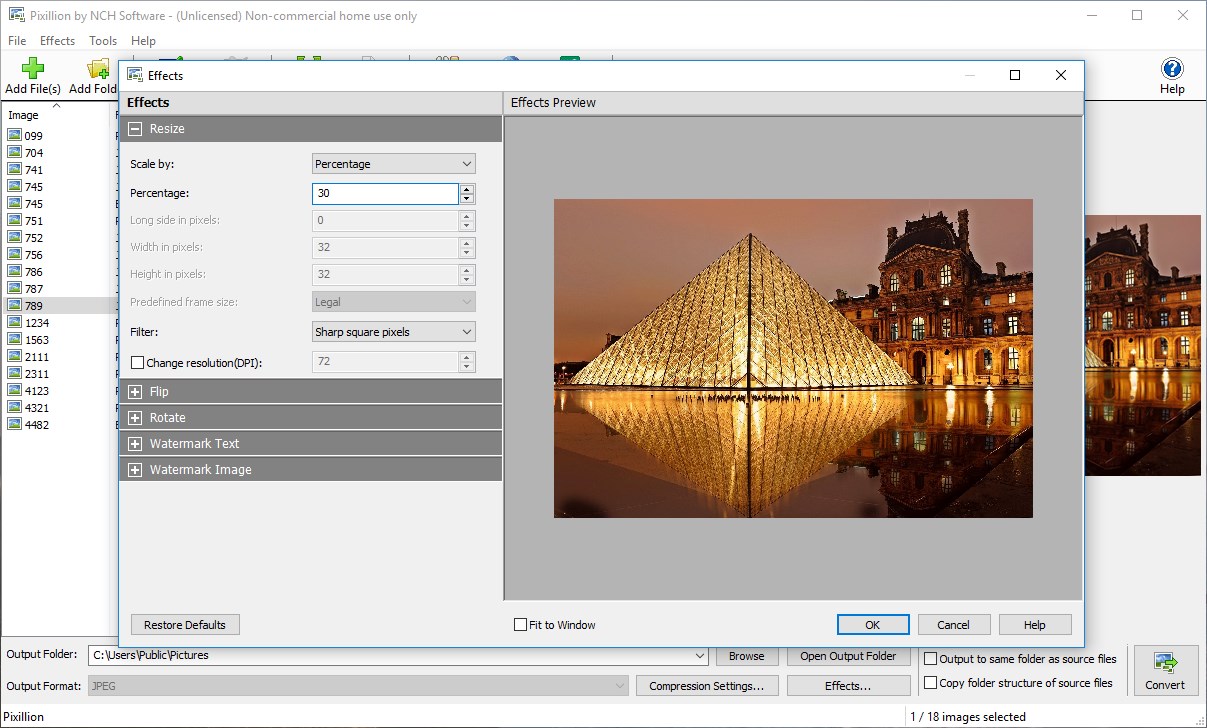Image resolution: width=1207 pixels, height=728 pixels.
Task: Open Help via the question mark icon
Action: tap(1171, 68)
